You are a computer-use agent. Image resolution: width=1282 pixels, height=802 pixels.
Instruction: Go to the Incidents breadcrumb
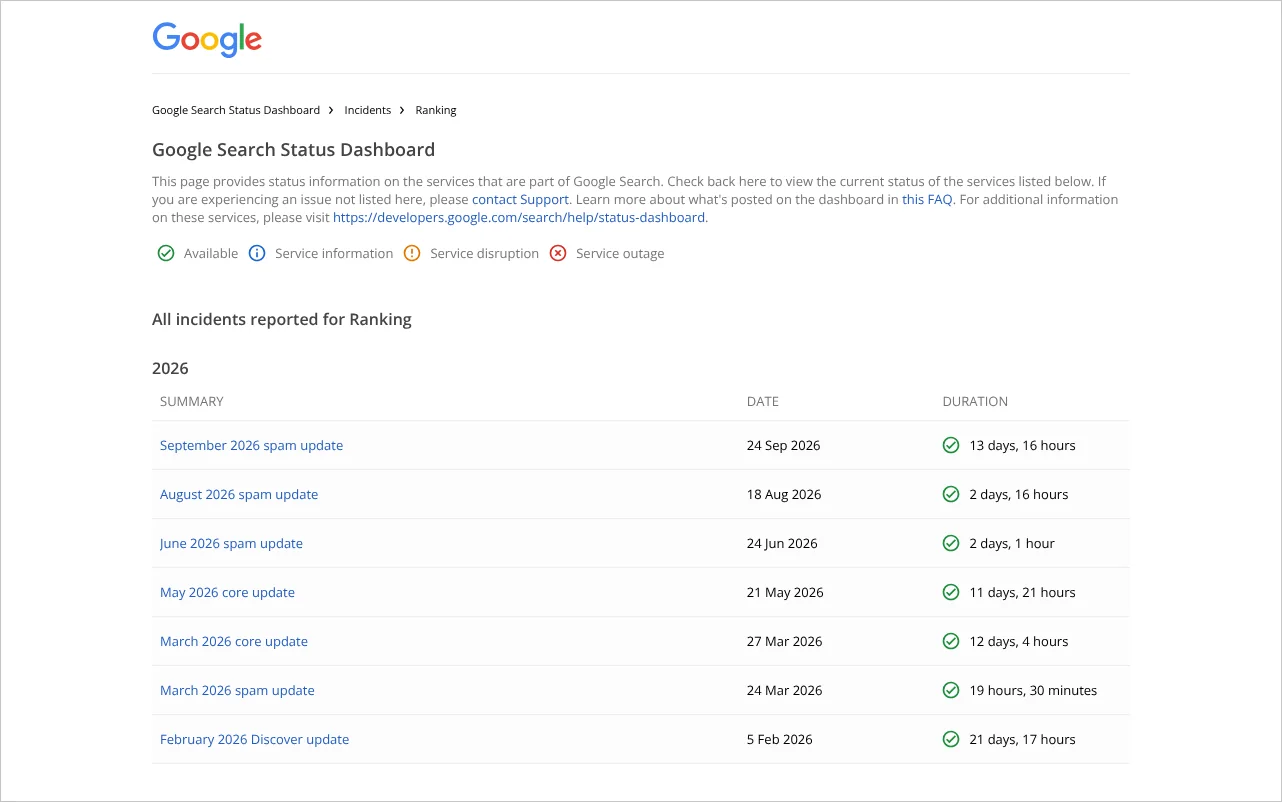pyautogui.click(x=368, y=110)
